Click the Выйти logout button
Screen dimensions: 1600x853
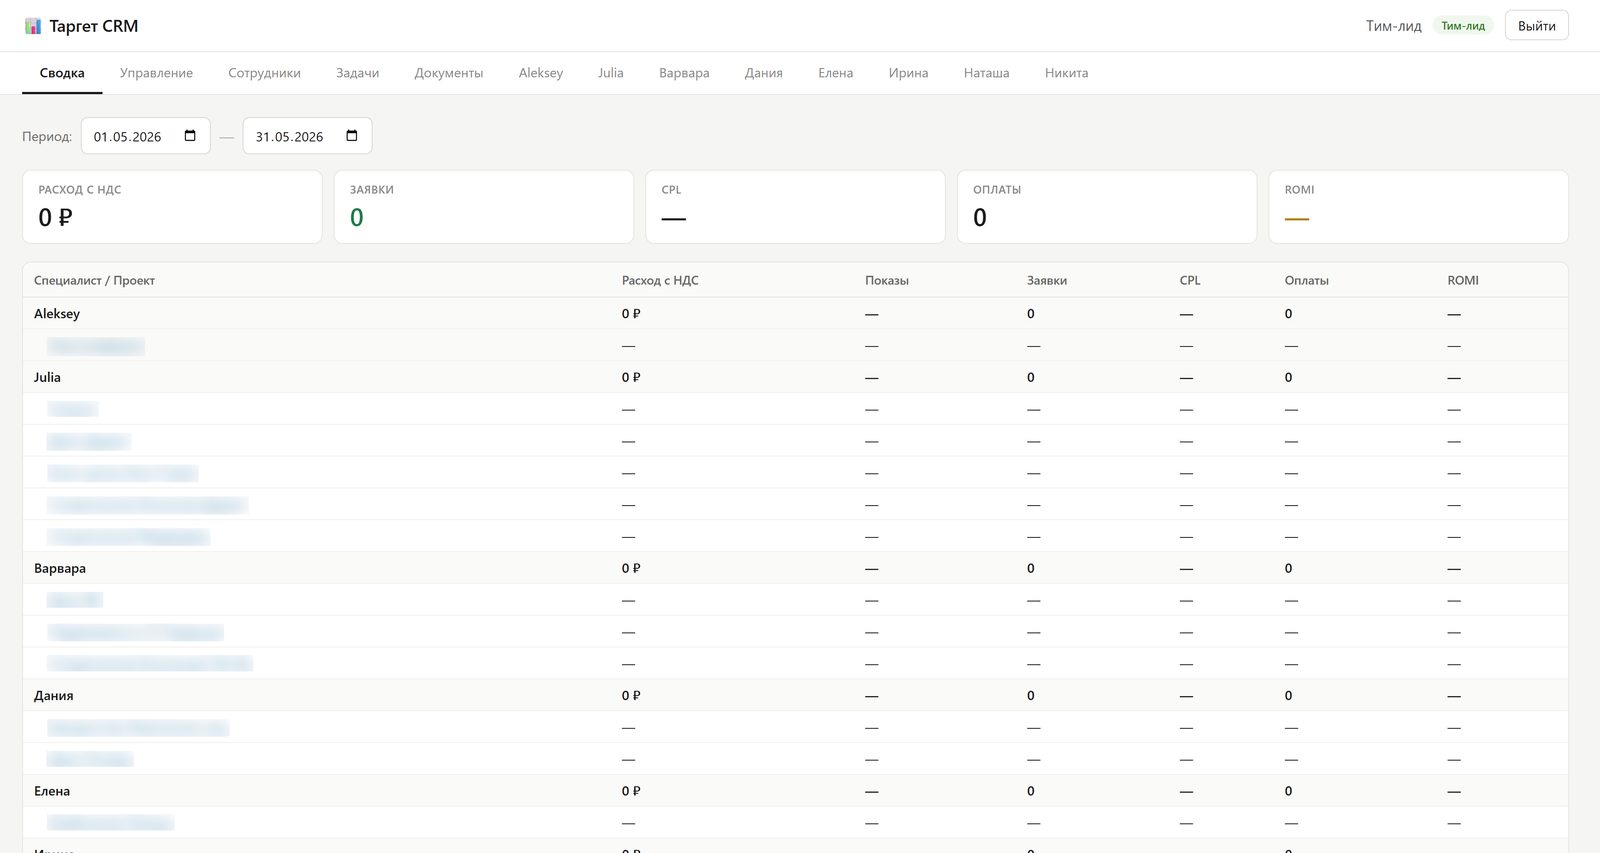[1536, 26]
